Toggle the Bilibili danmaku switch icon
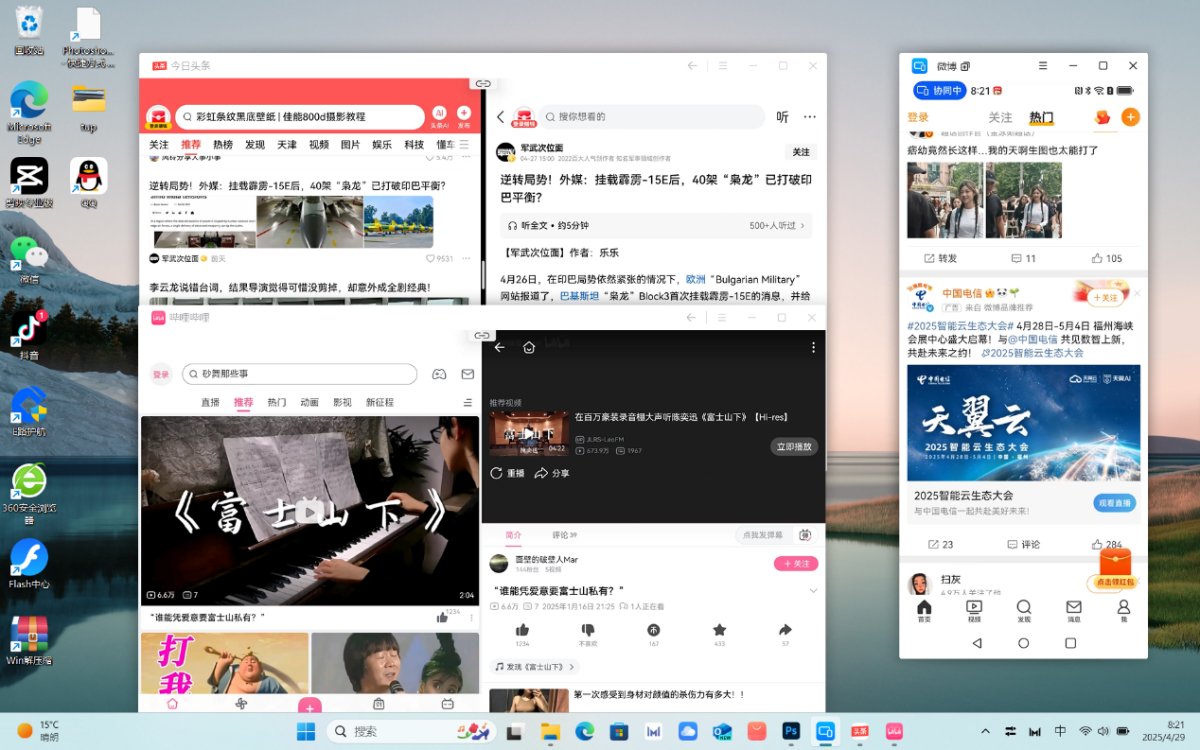Viewport: 1200px width, 750px height. [804, 536]
